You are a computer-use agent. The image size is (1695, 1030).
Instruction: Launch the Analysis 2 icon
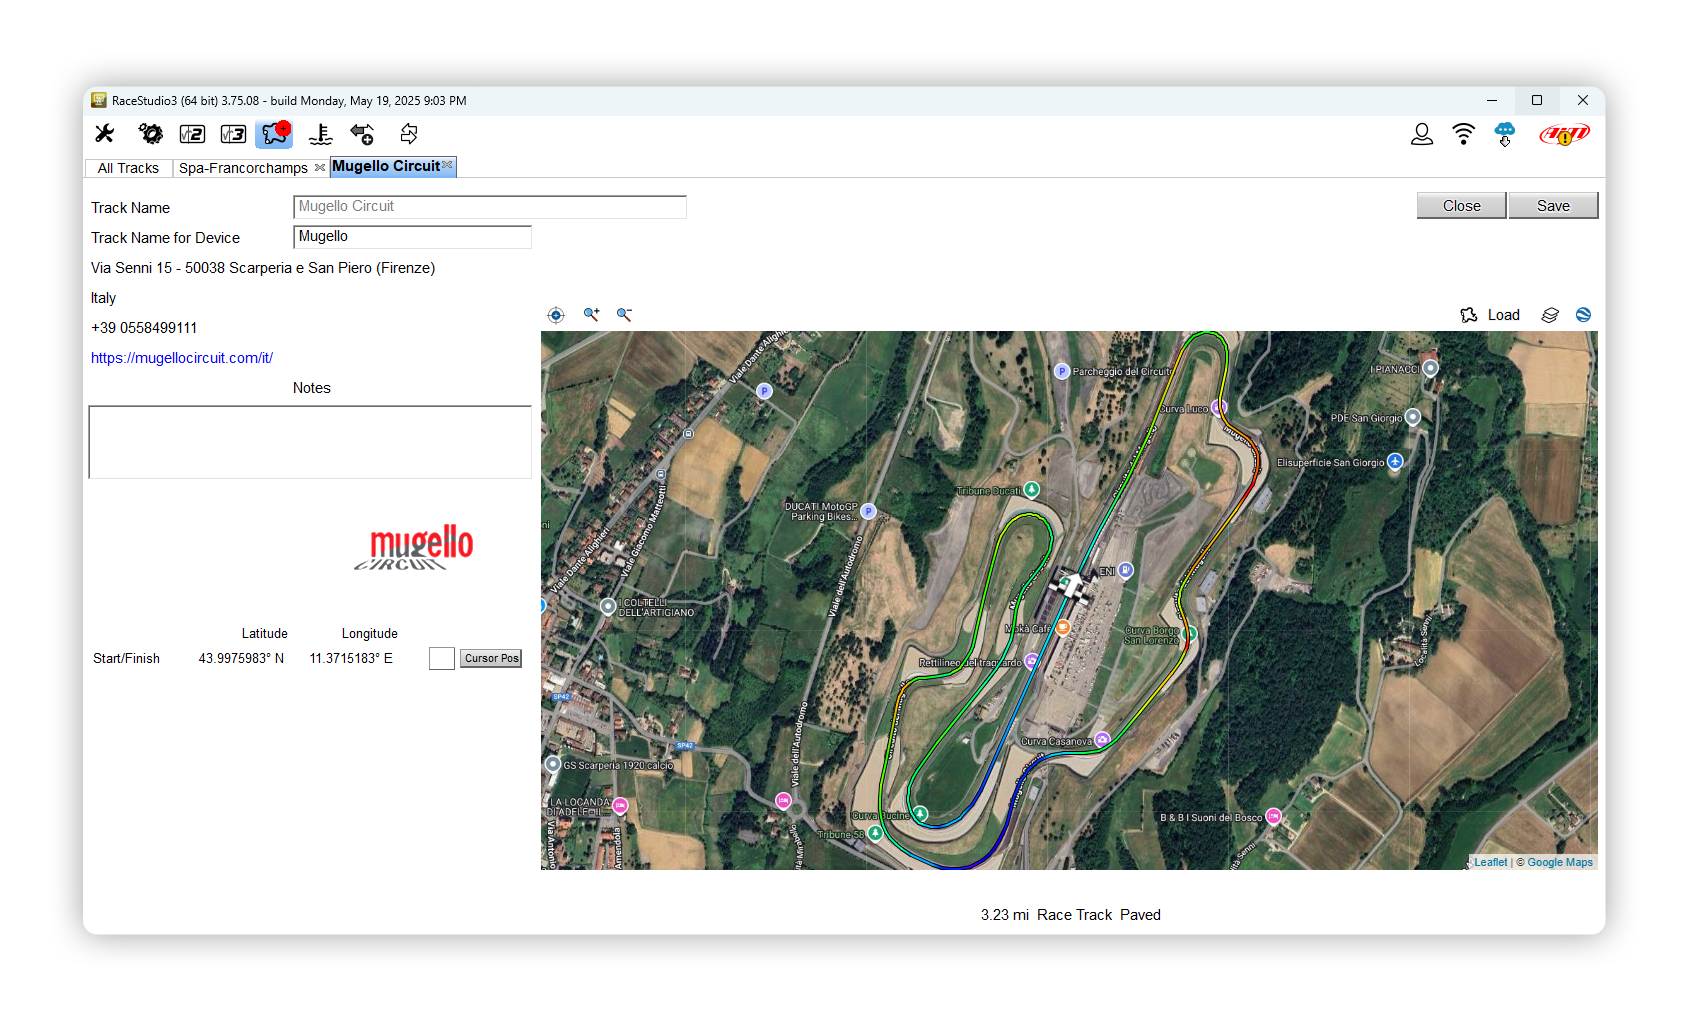coord(192,134)
